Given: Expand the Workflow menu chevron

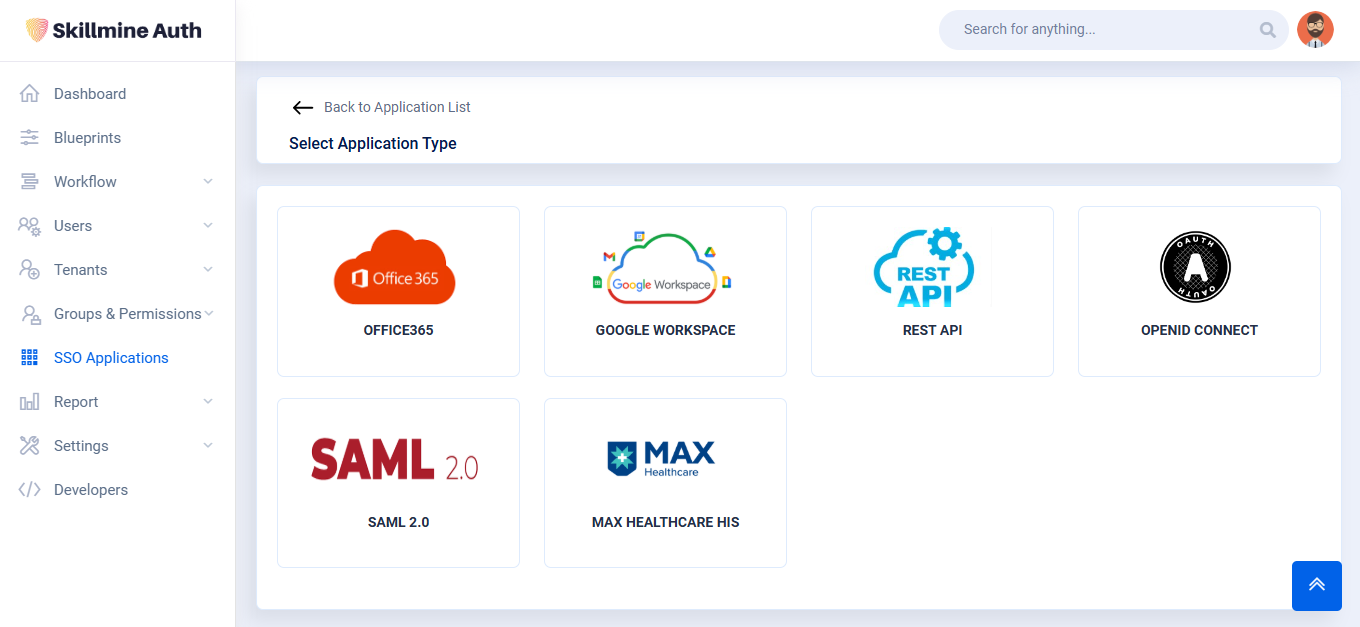Looking at the screenshot, I should click(208, 182).
